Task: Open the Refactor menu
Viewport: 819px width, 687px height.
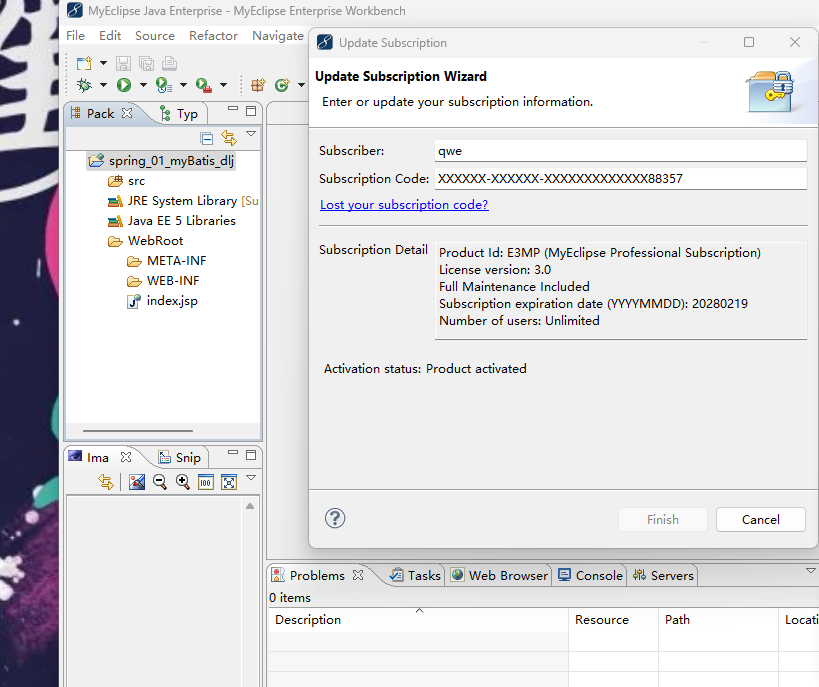Action: pyautogui.click(x=213, y=36)
